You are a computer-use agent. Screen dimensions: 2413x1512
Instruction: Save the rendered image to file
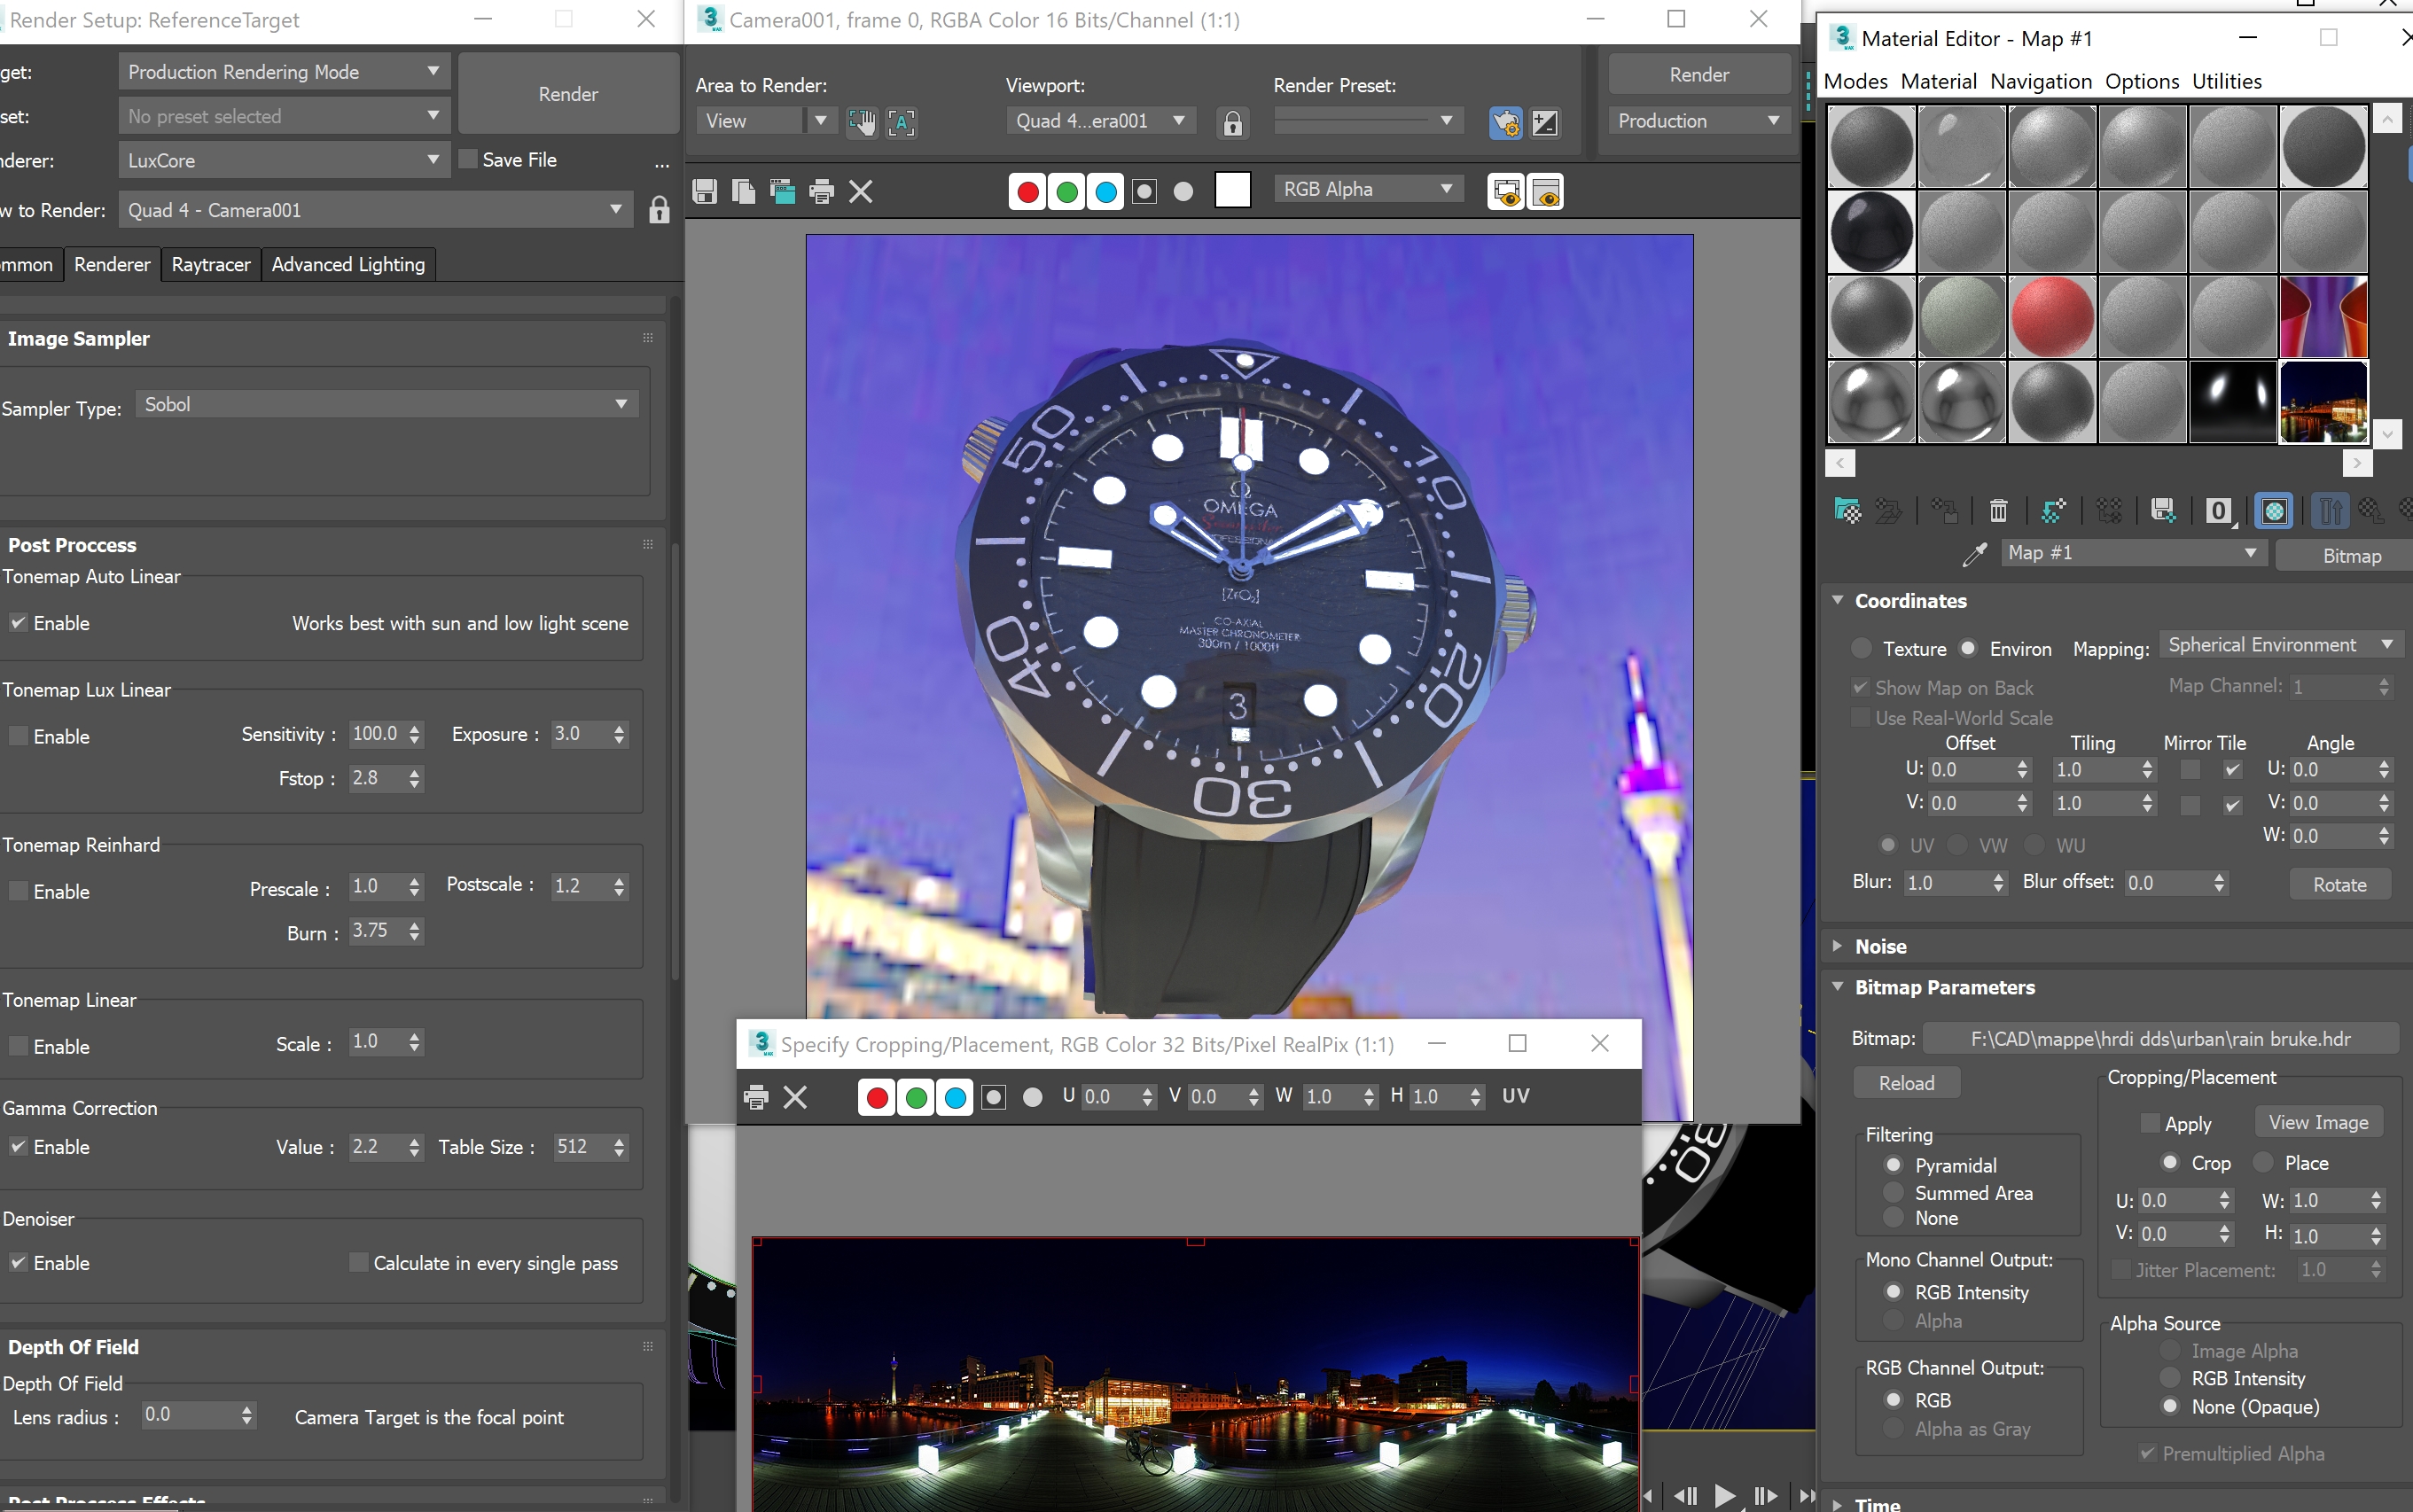point(705,191)
